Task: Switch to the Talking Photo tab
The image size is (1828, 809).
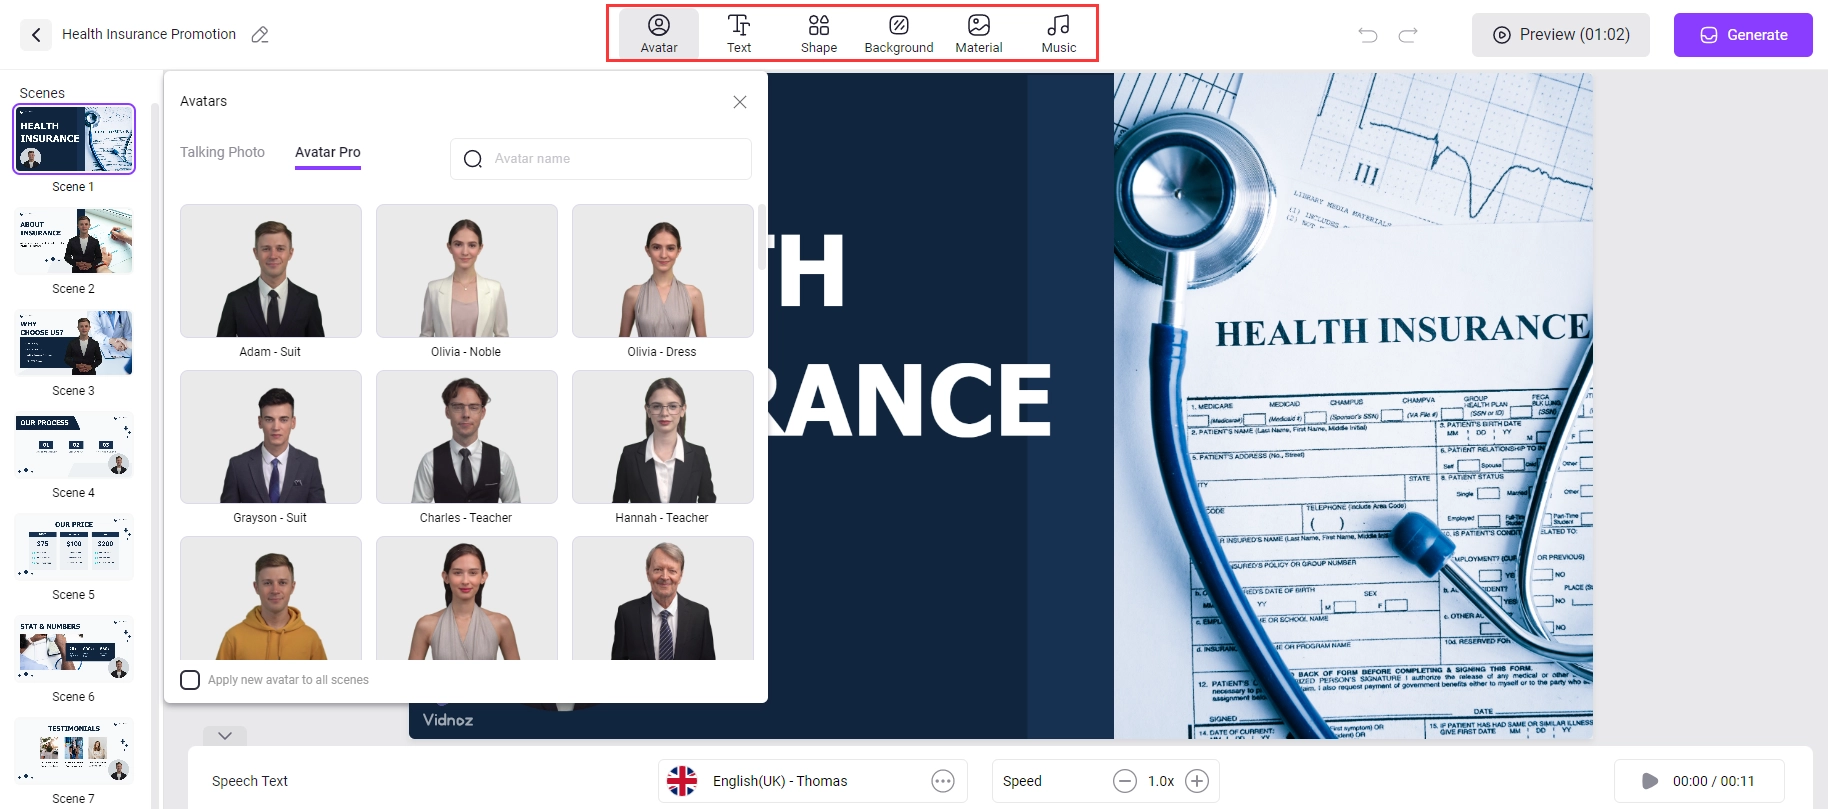Action: [x=222, y=152]
